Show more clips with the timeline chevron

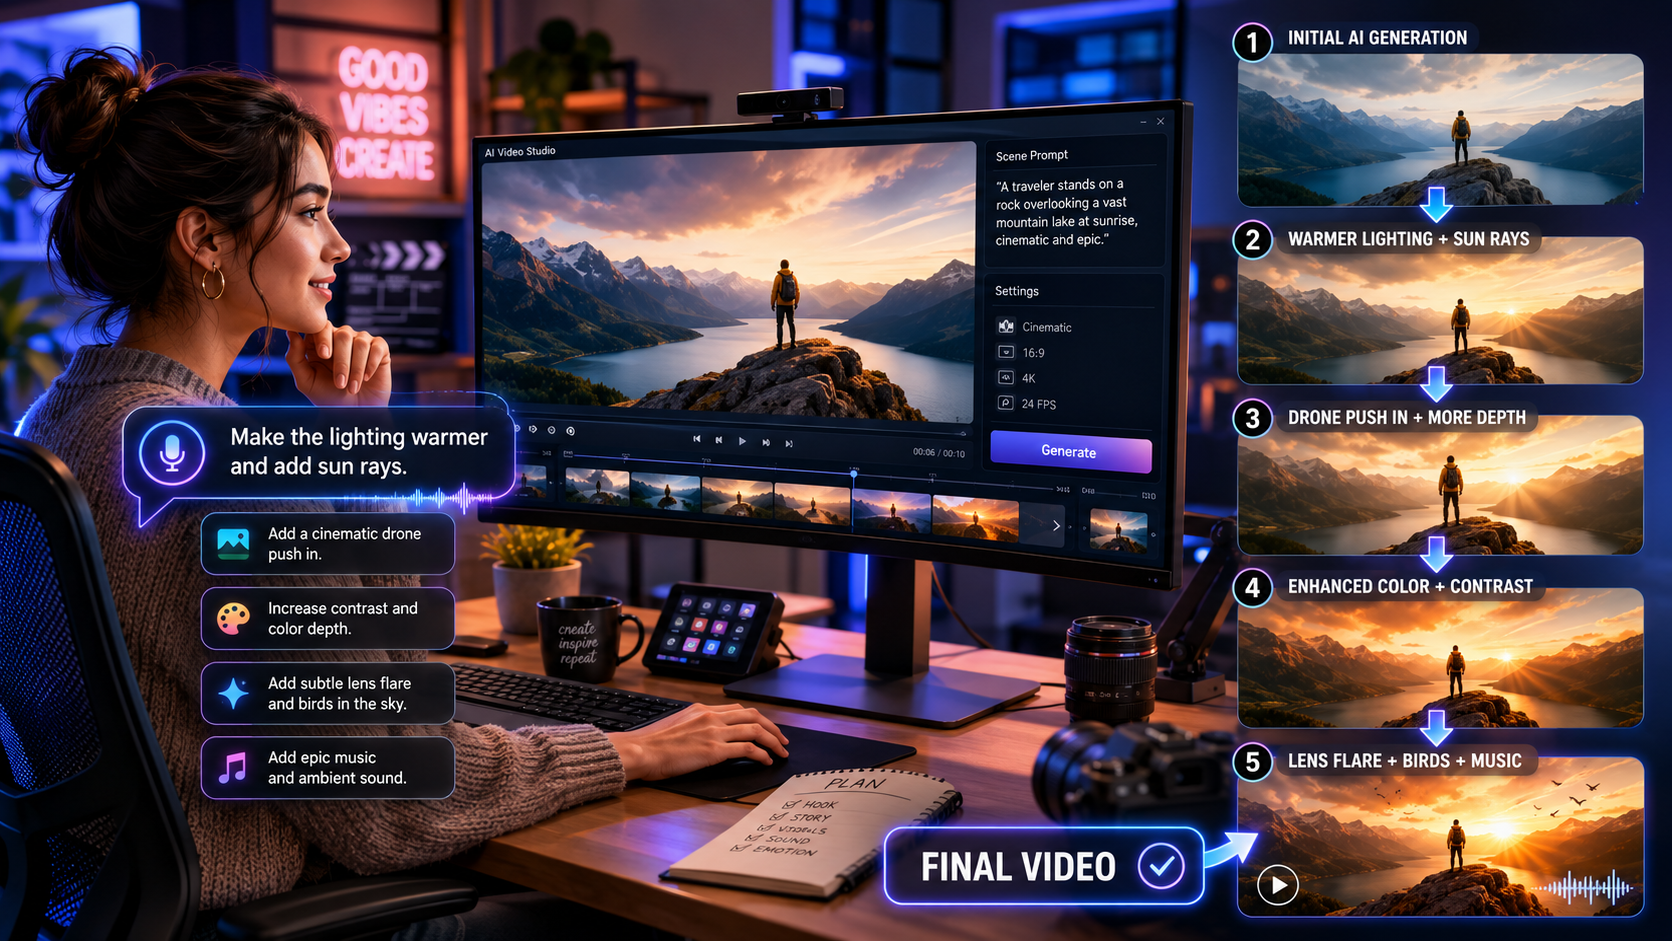1056,526
